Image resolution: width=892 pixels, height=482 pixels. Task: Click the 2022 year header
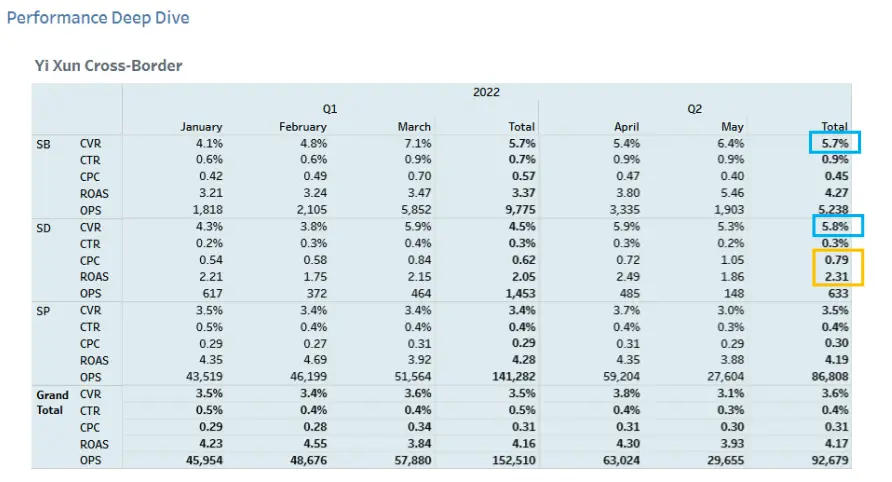pos(486,92)
